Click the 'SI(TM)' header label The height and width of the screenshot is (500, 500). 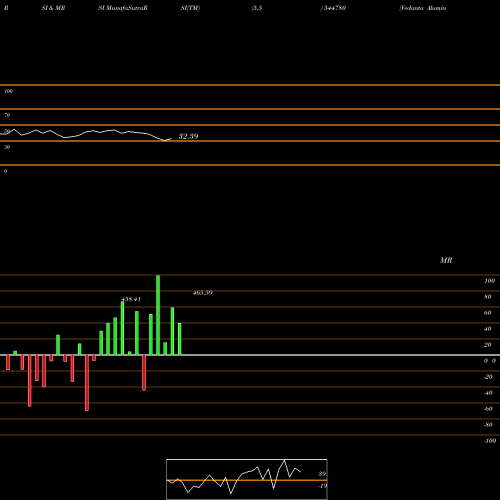tap(190, 8)
